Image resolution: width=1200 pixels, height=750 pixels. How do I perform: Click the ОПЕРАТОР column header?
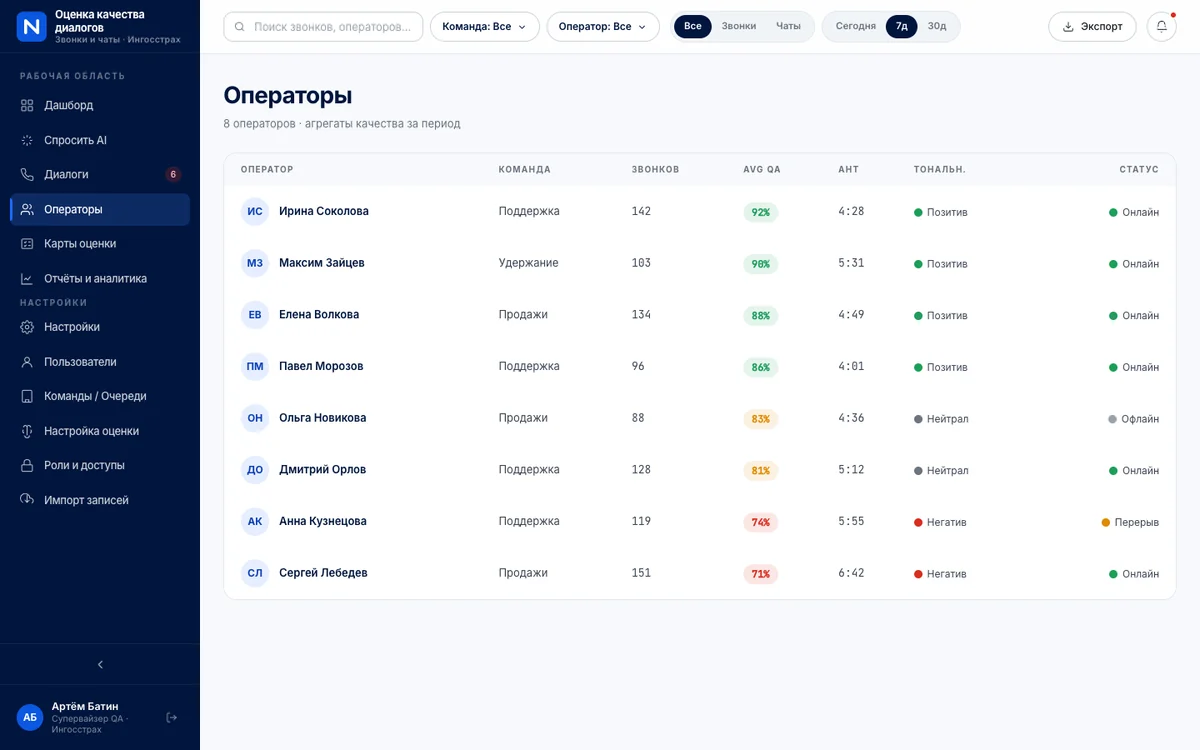(x=267, y=169)
